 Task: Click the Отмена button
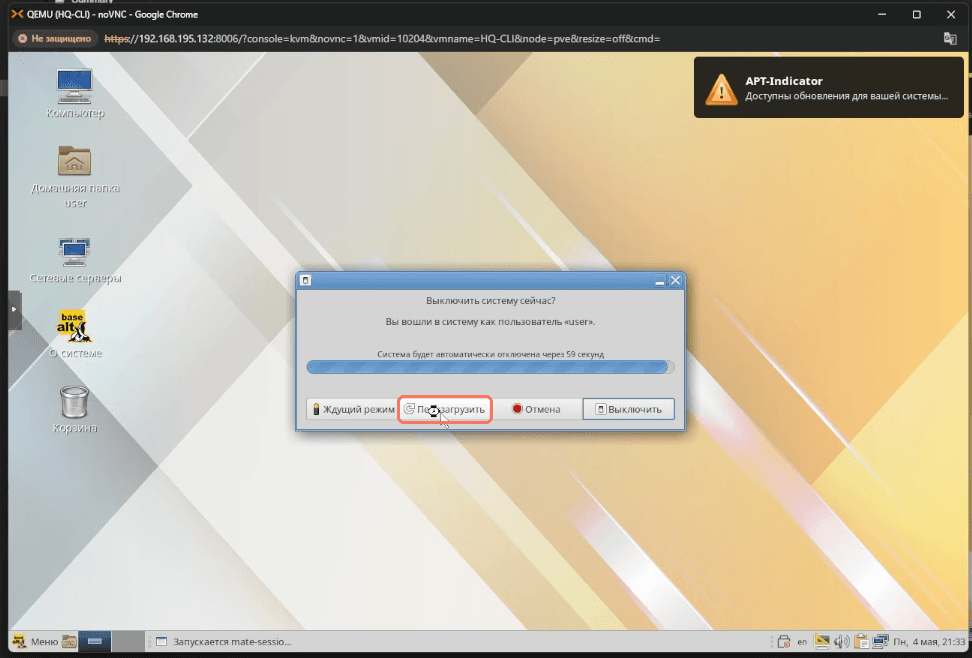click(x=536, y=409)
